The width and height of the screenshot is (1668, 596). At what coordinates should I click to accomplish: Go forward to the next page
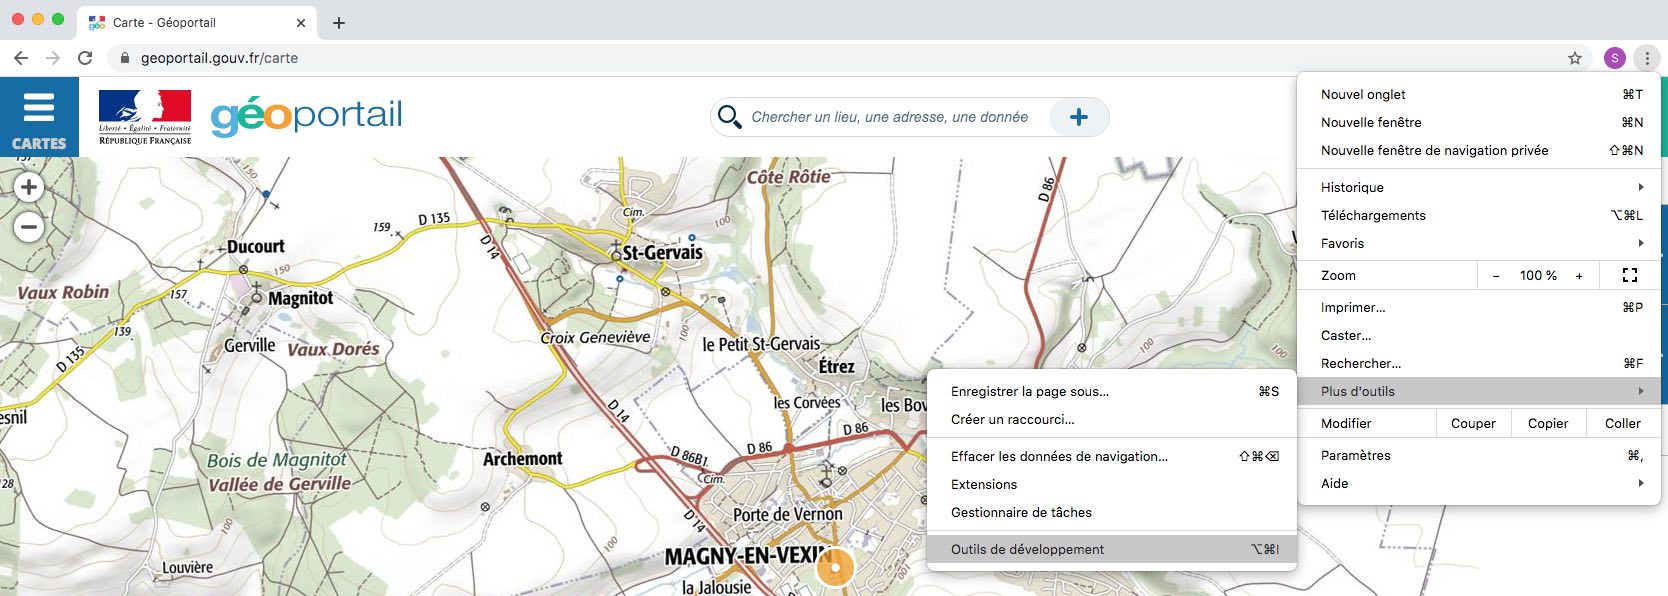click(x=53, y=58)
